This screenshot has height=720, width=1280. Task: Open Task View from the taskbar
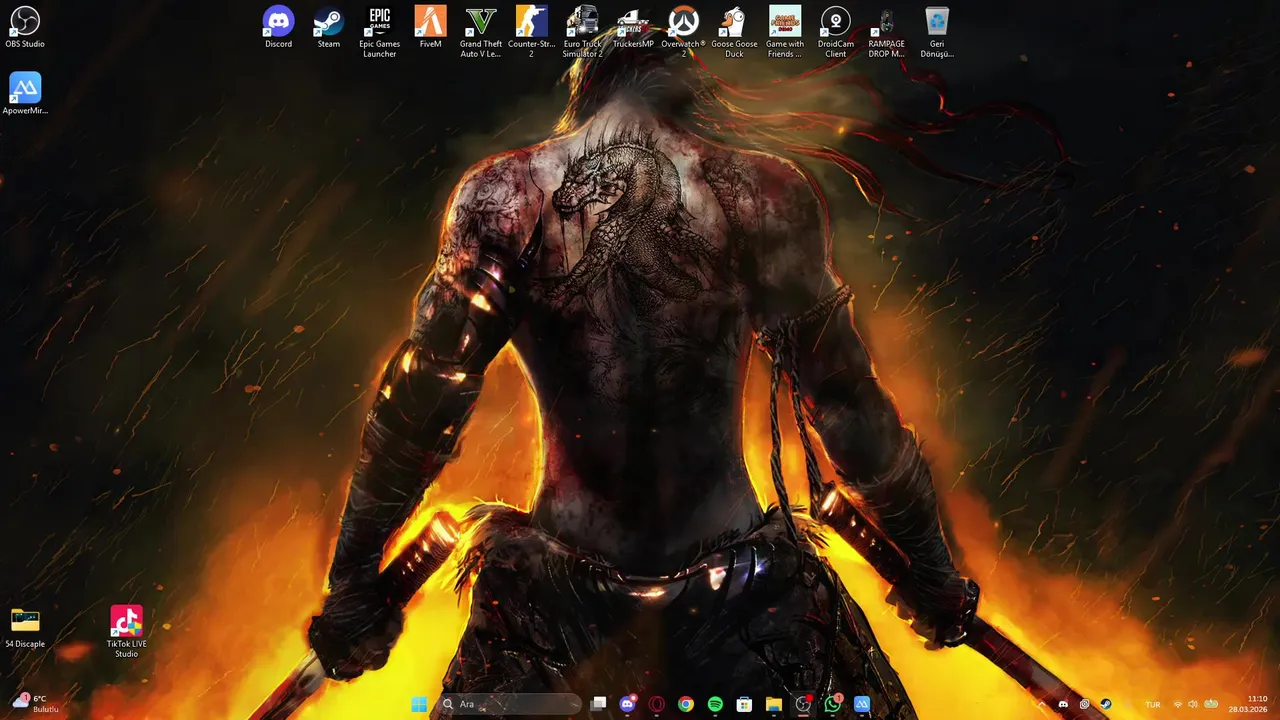[598, 704]
